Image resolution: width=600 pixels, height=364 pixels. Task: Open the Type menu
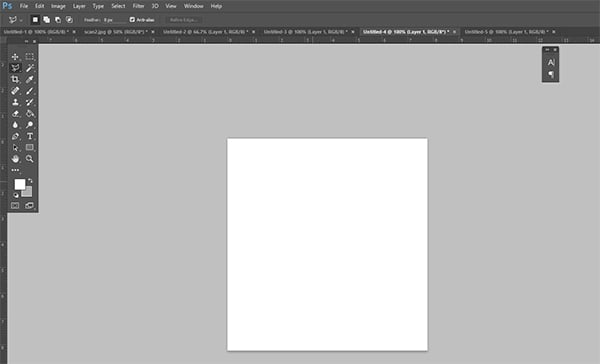tap(98, 6)
